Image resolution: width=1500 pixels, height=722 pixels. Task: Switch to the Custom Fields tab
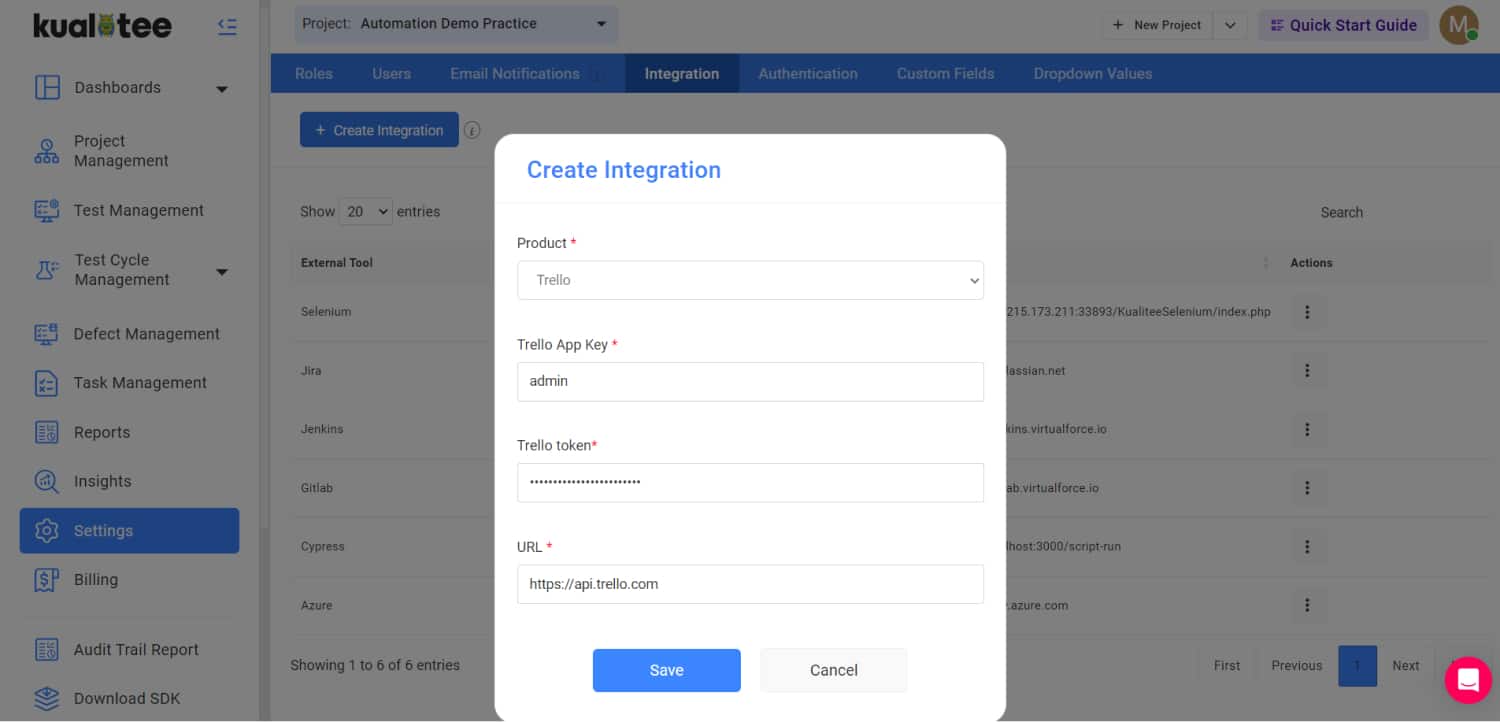[945, 74]
